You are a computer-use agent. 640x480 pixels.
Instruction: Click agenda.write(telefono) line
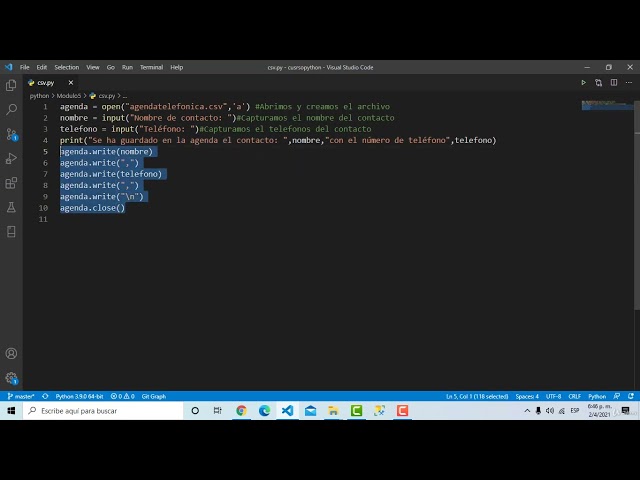click(x=111, y=174)
